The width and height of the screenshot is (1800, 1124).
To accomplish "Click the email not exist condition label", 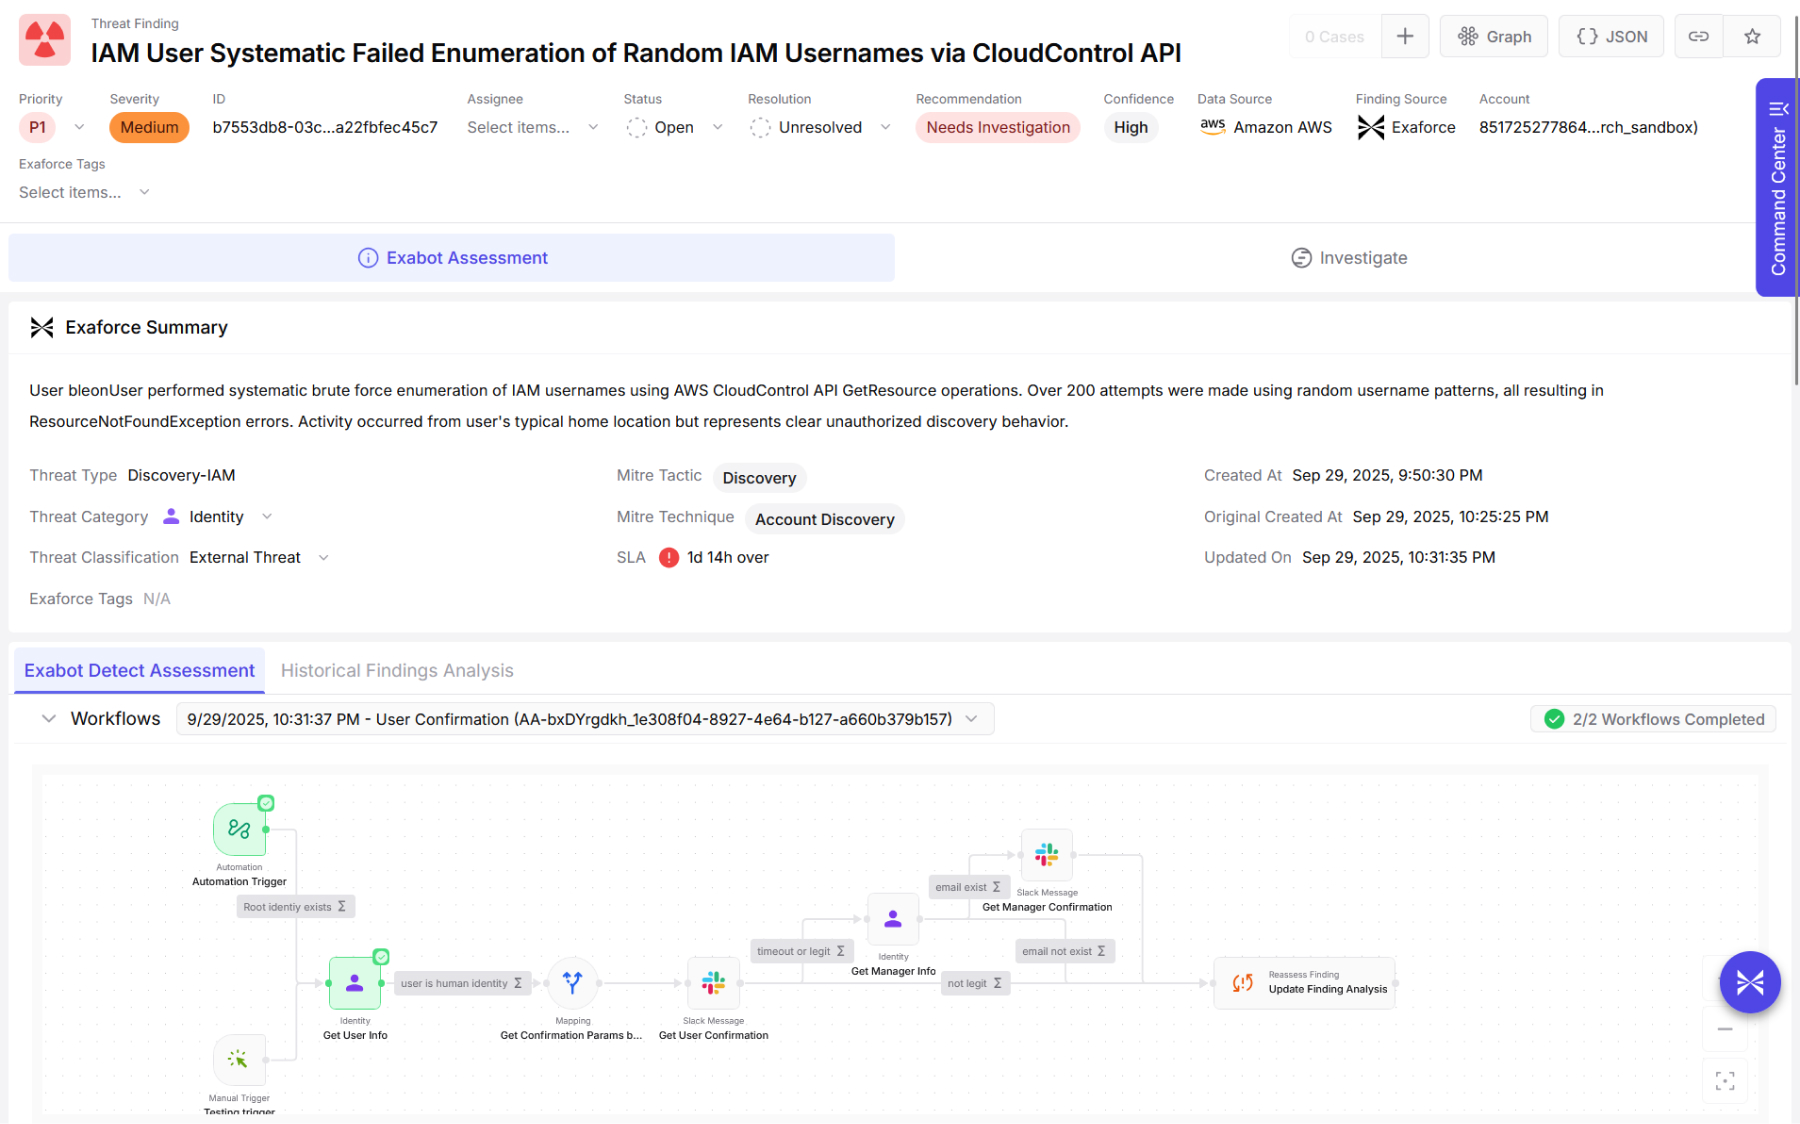I will [1064, 951].
